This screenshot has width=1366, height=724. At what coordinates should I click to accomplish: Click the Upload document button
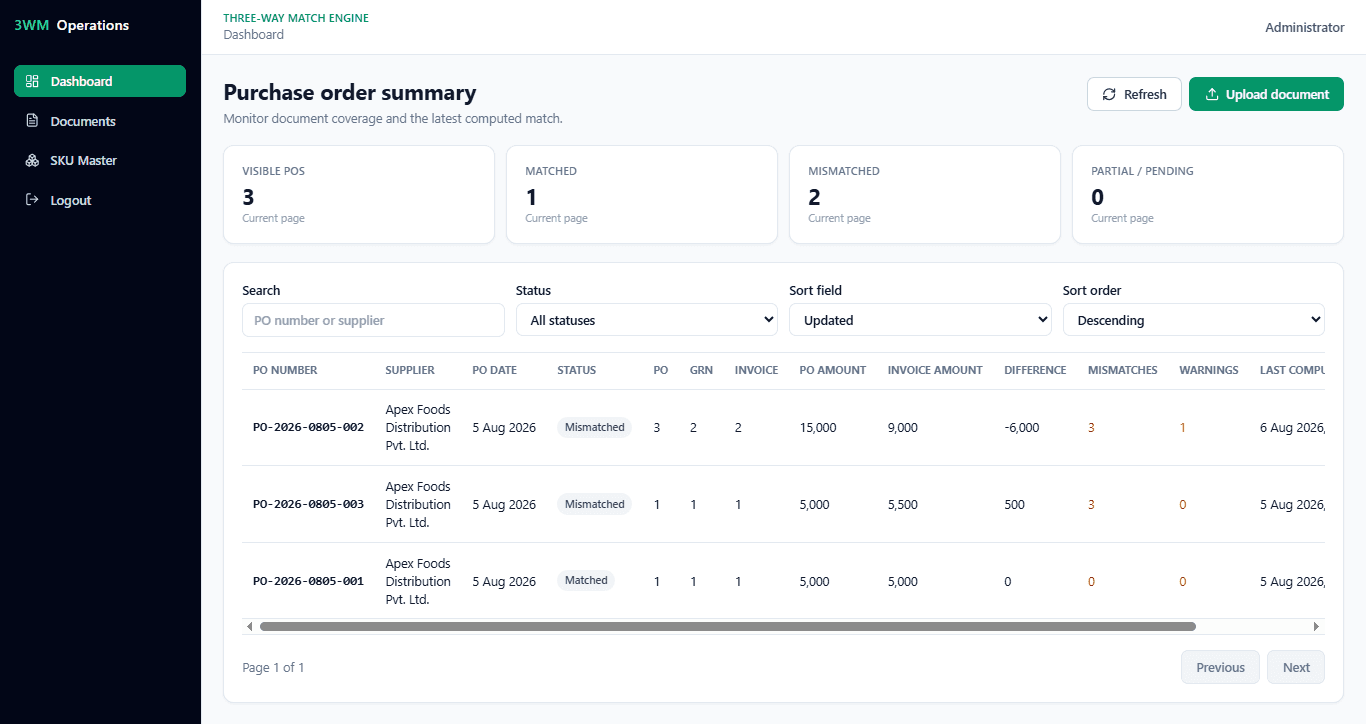(x=1266, y=94)
